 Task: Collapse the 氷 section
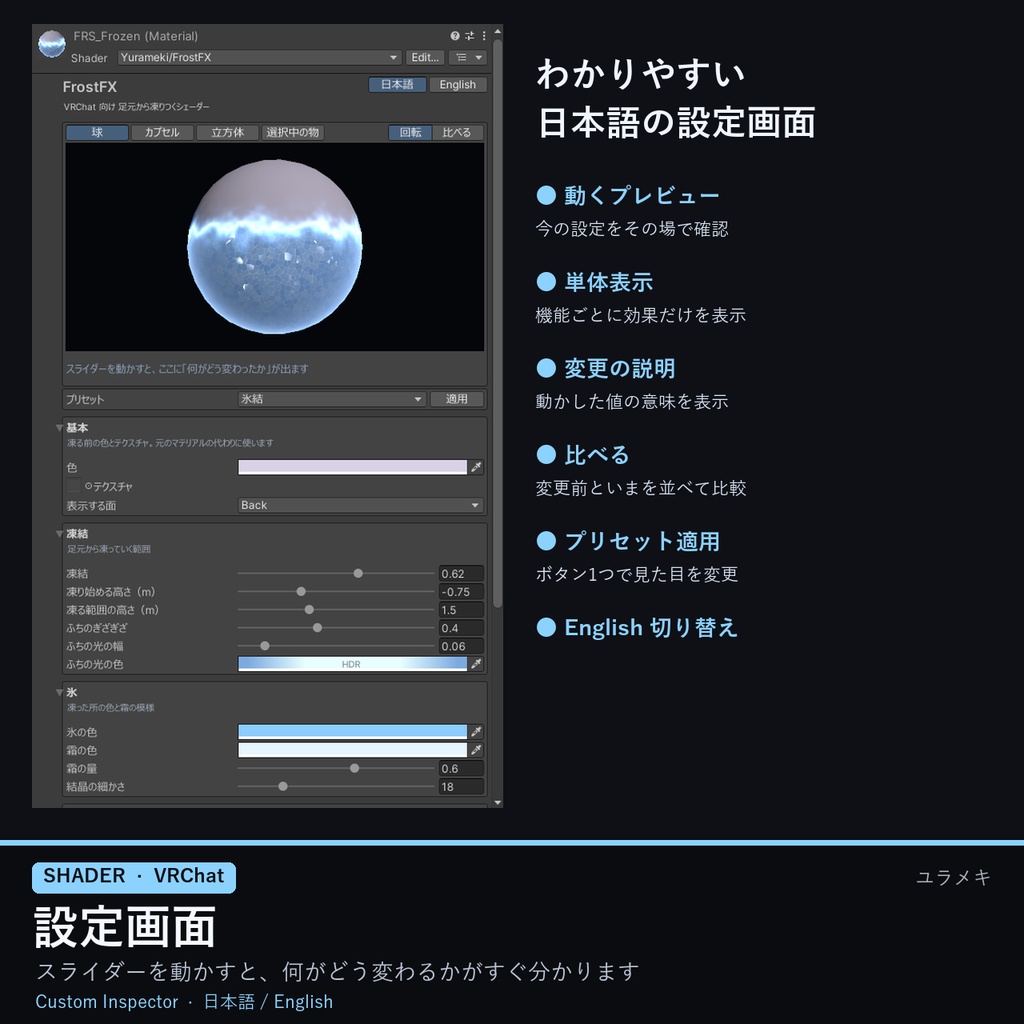click(x=59, y=693)
